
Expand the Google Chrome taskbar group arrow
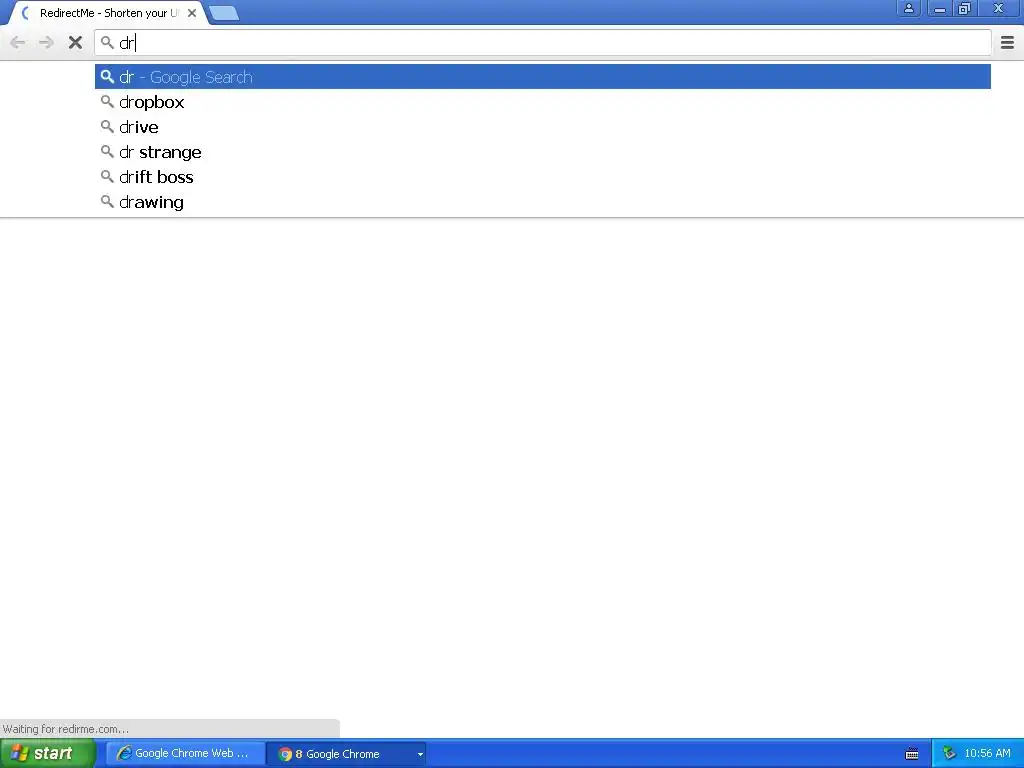click(420, 754)
